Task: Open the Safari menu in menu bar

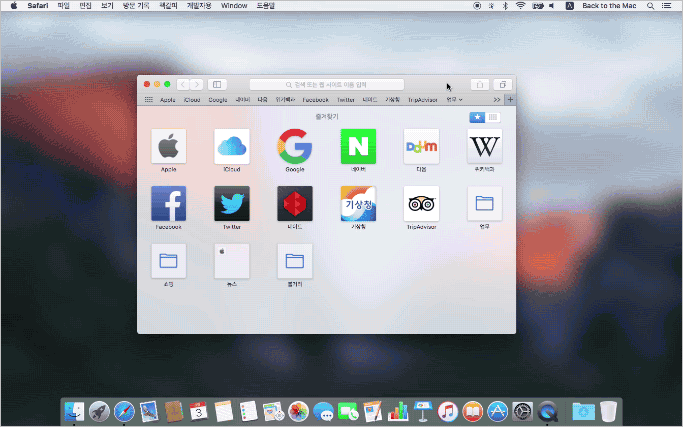Action: pos(38,6)
